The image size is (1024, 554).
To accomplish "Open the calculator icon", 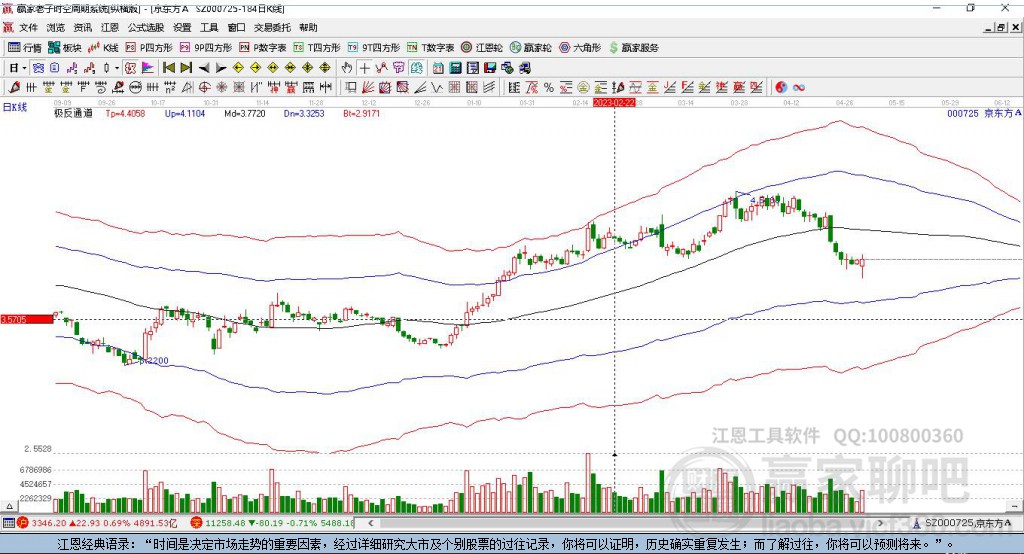I will [x=456, y=68].
